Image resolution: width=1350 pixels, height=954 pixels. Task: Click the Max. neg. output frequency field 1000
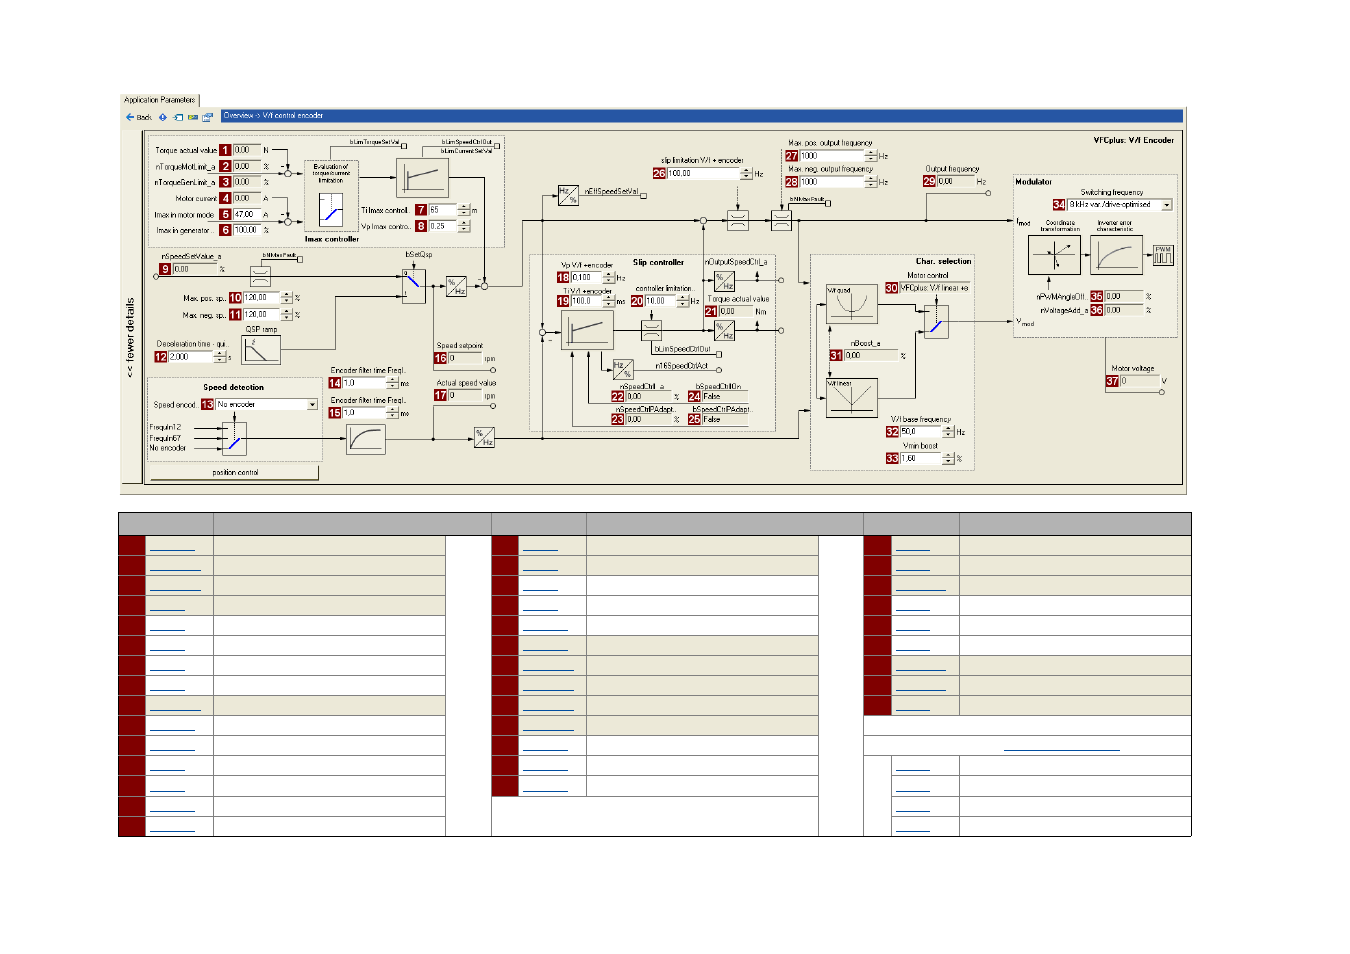pyautogui.click(x=832, y=182)
